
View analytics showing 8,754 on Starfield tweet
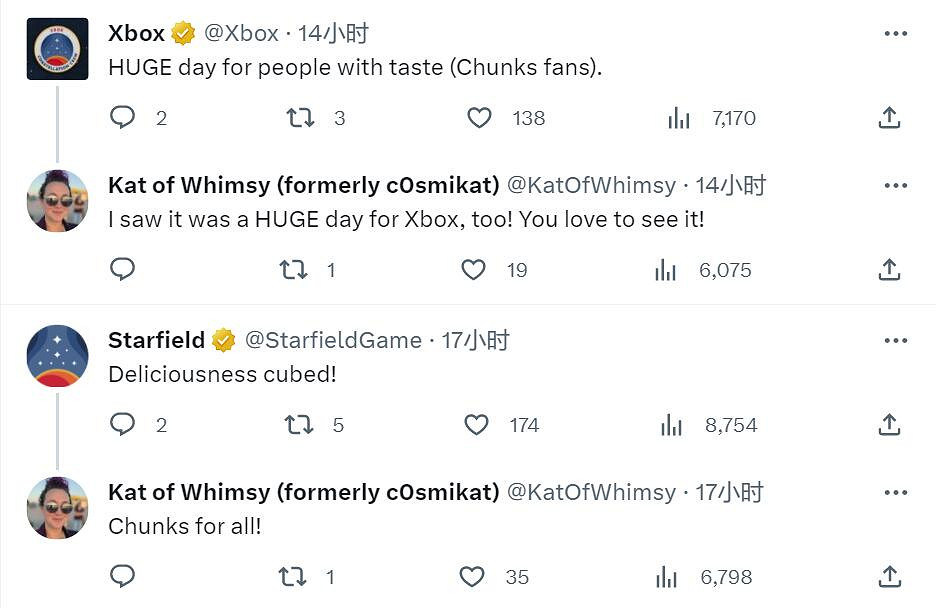(x=672, y=425)
